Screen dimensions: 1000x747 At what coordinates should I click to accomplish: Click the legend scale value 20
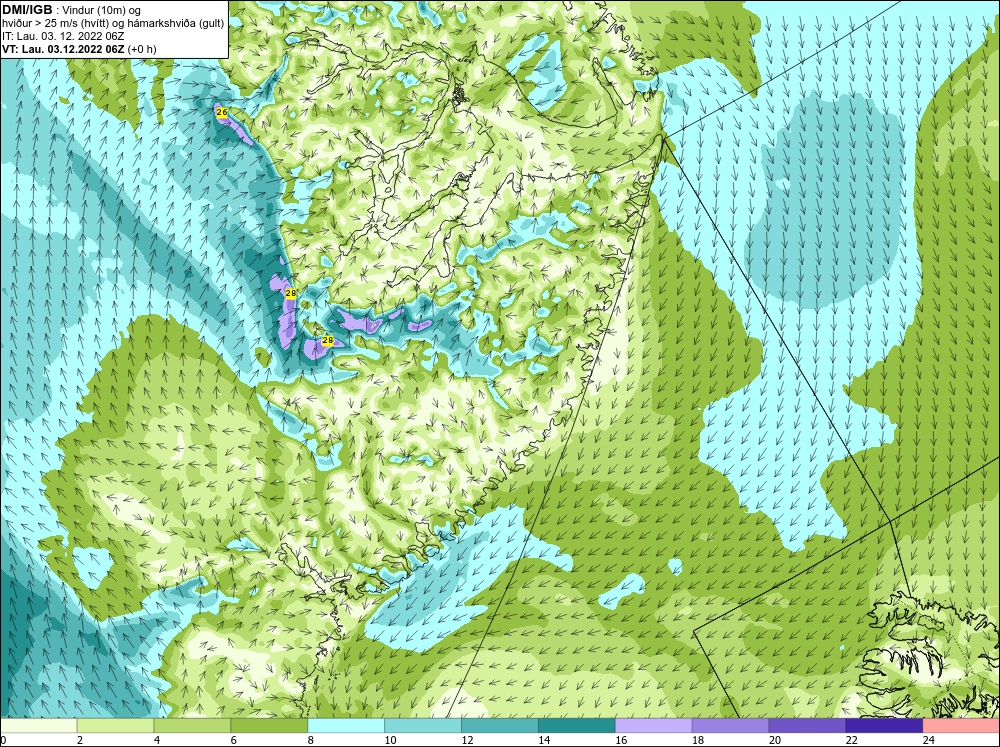point(775,740)
